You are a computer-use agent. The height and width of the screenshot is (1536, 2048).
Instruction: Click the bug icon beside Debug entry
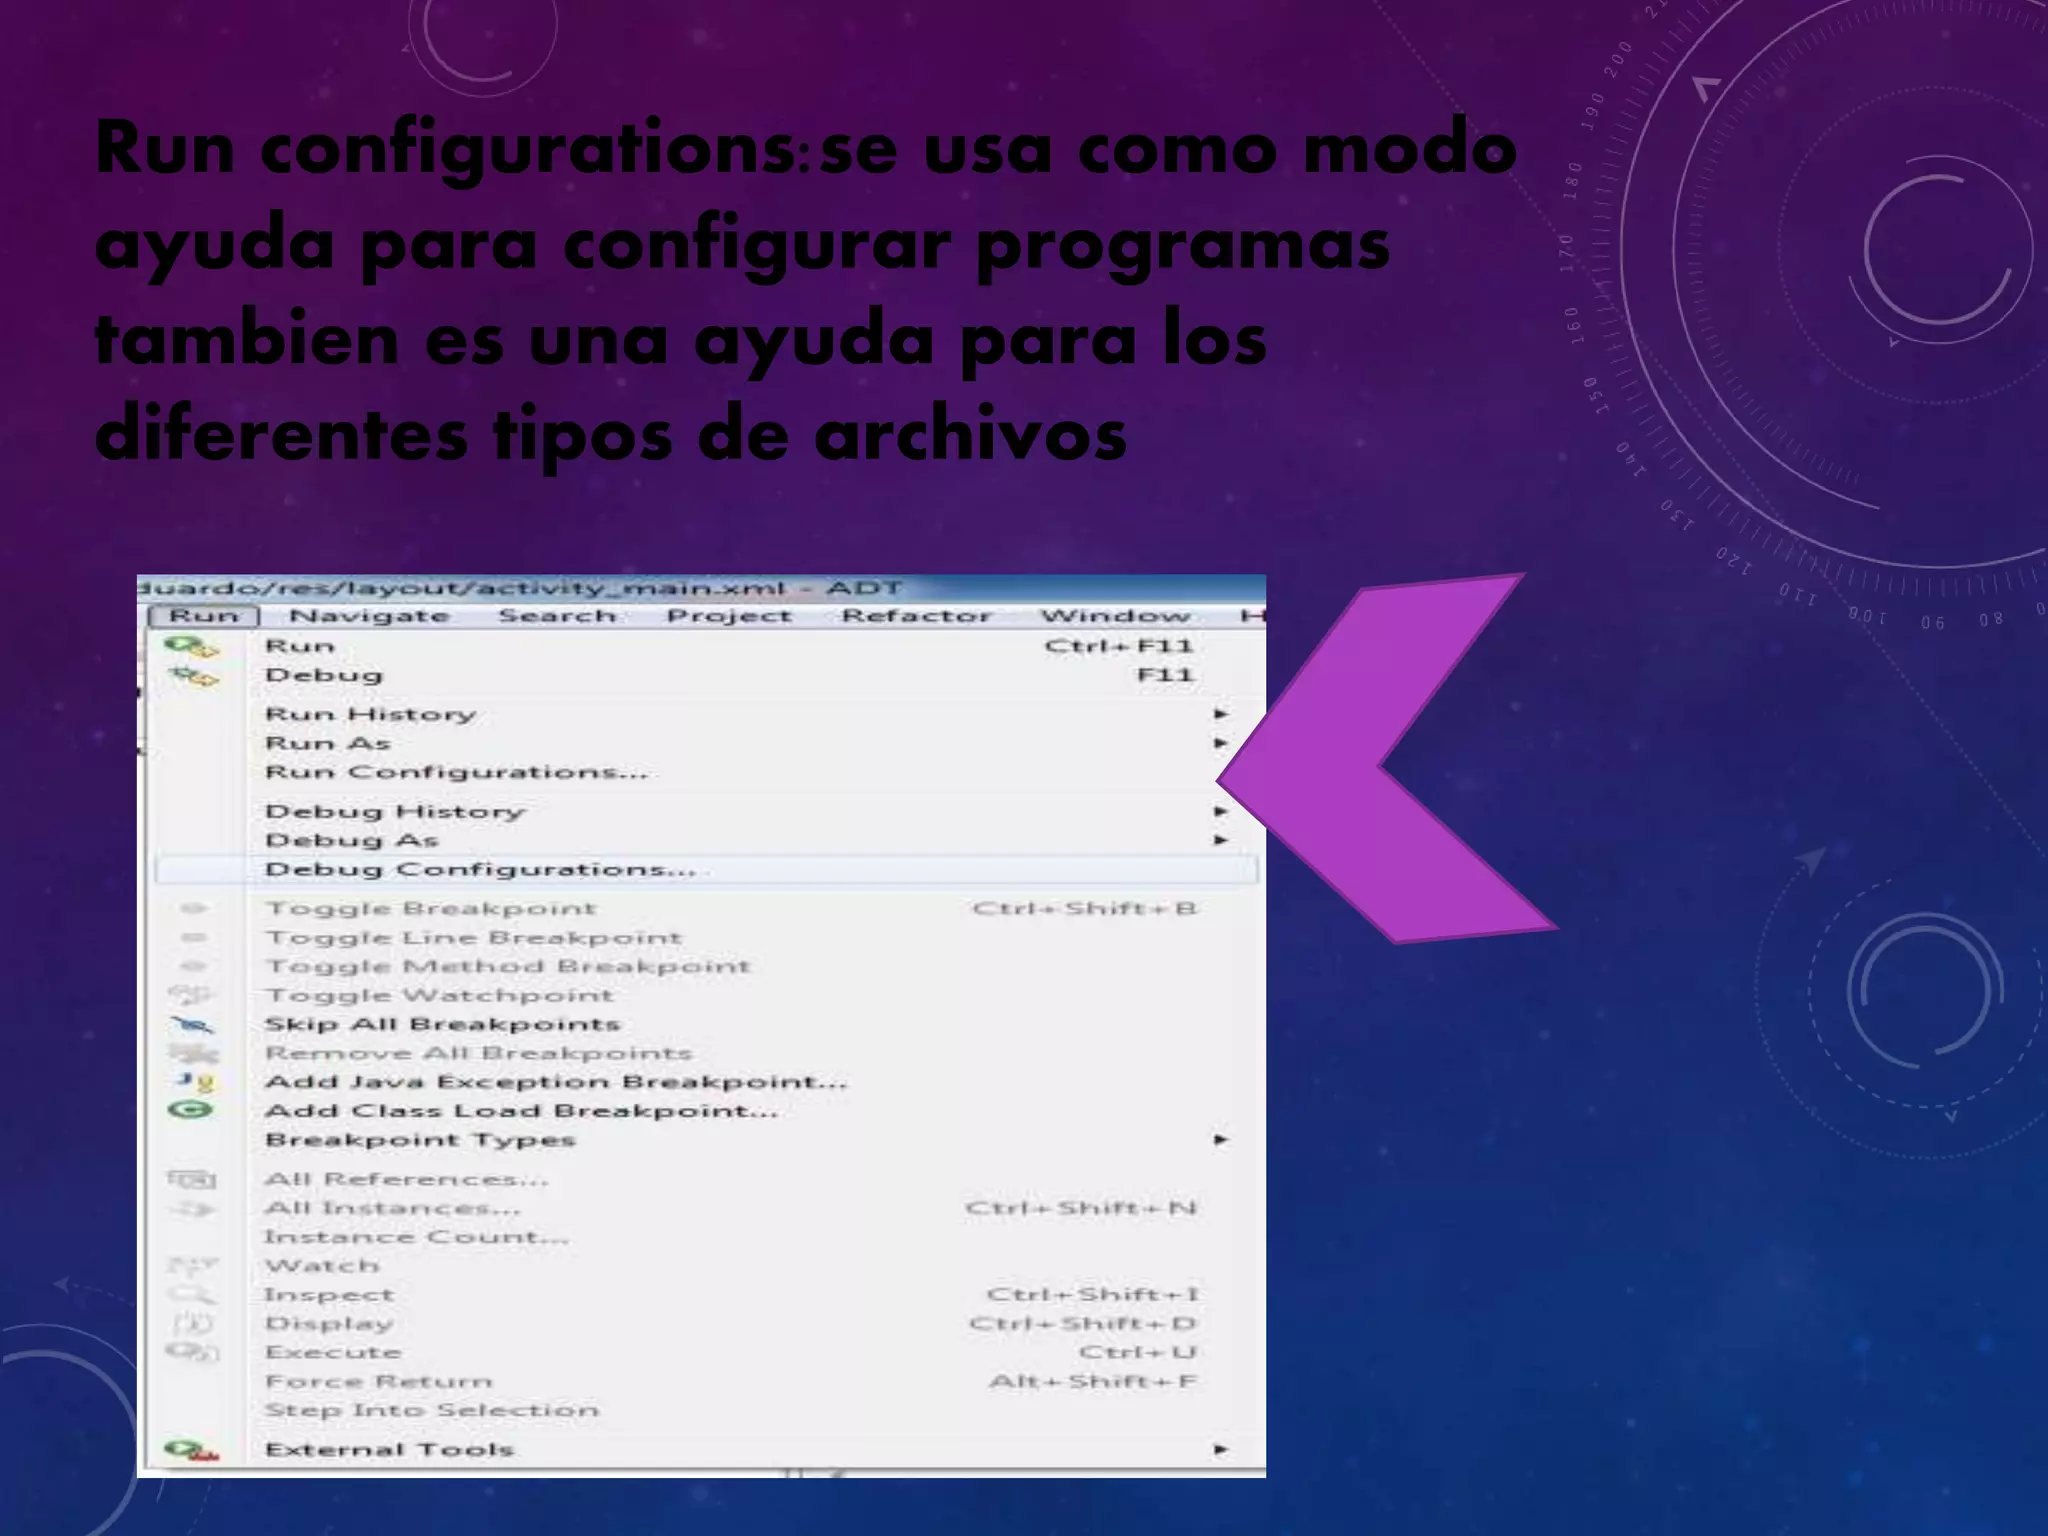tap(194, 677)
